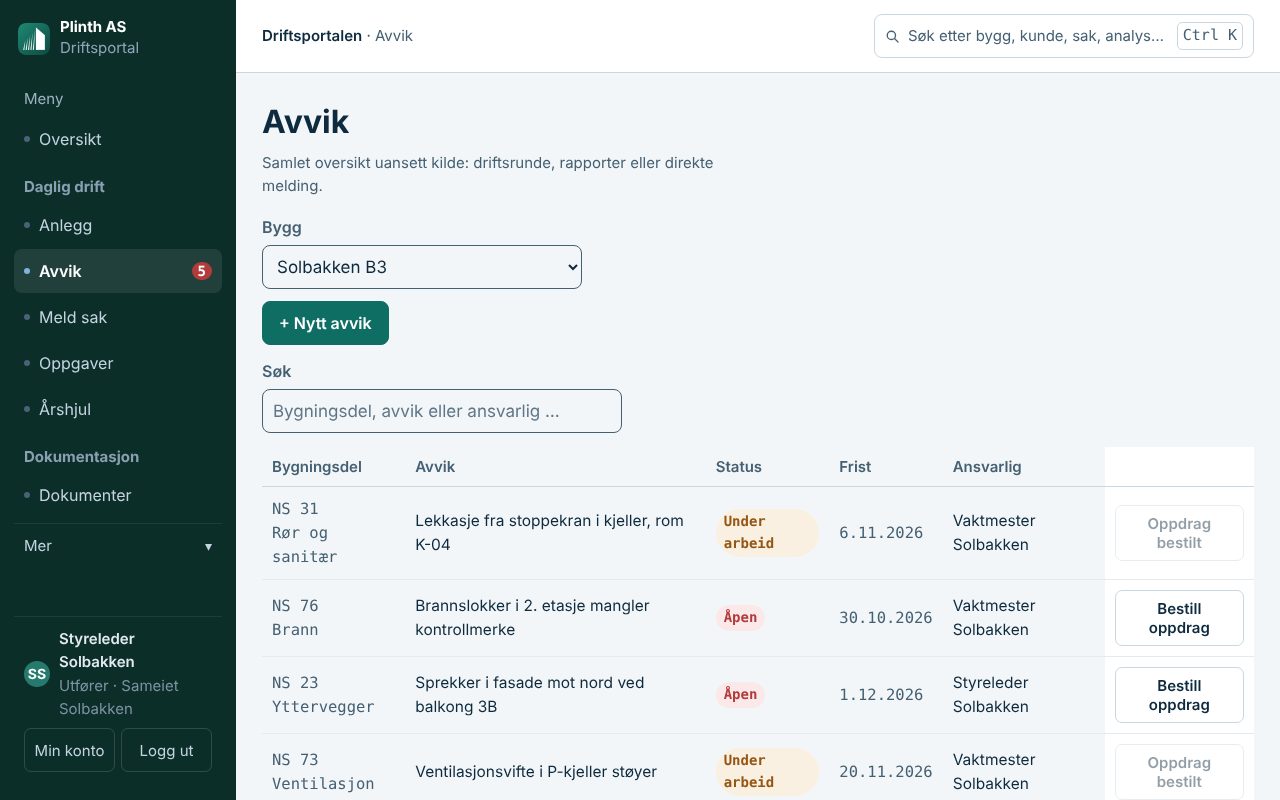Image resolution: width=1280 pixels, height=800 pixels.
Task: Click the search magnifier icon
Action: tap(893, 36)
